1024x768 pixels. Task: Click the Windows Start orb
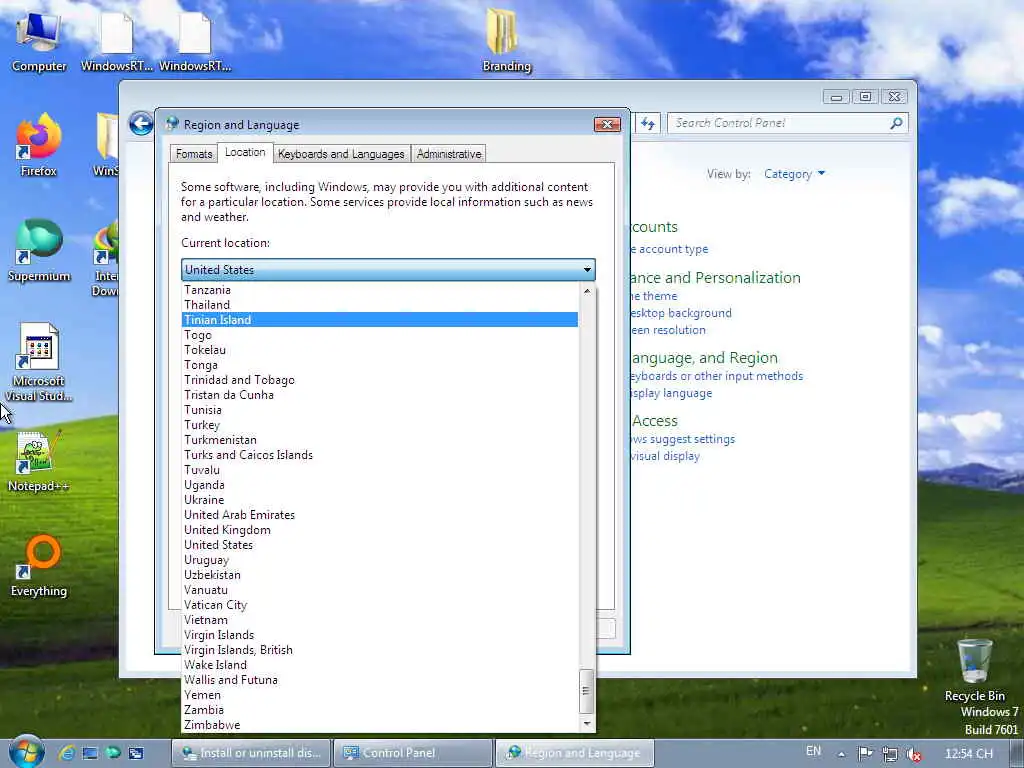(26, 752)
